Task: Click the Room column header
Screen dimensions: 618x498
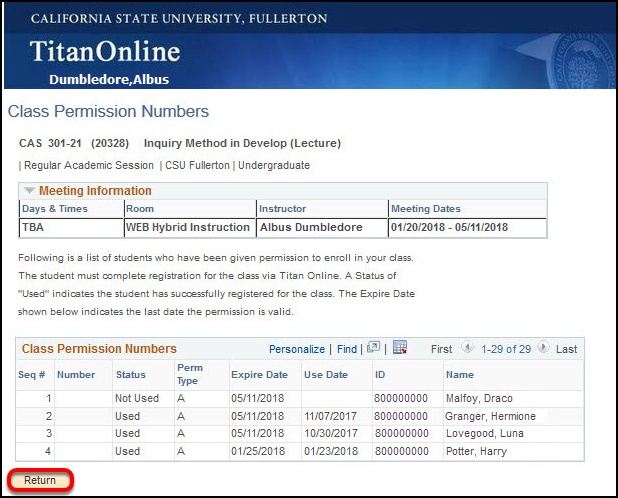Action: pyautogui.click(x=140, y=209)
